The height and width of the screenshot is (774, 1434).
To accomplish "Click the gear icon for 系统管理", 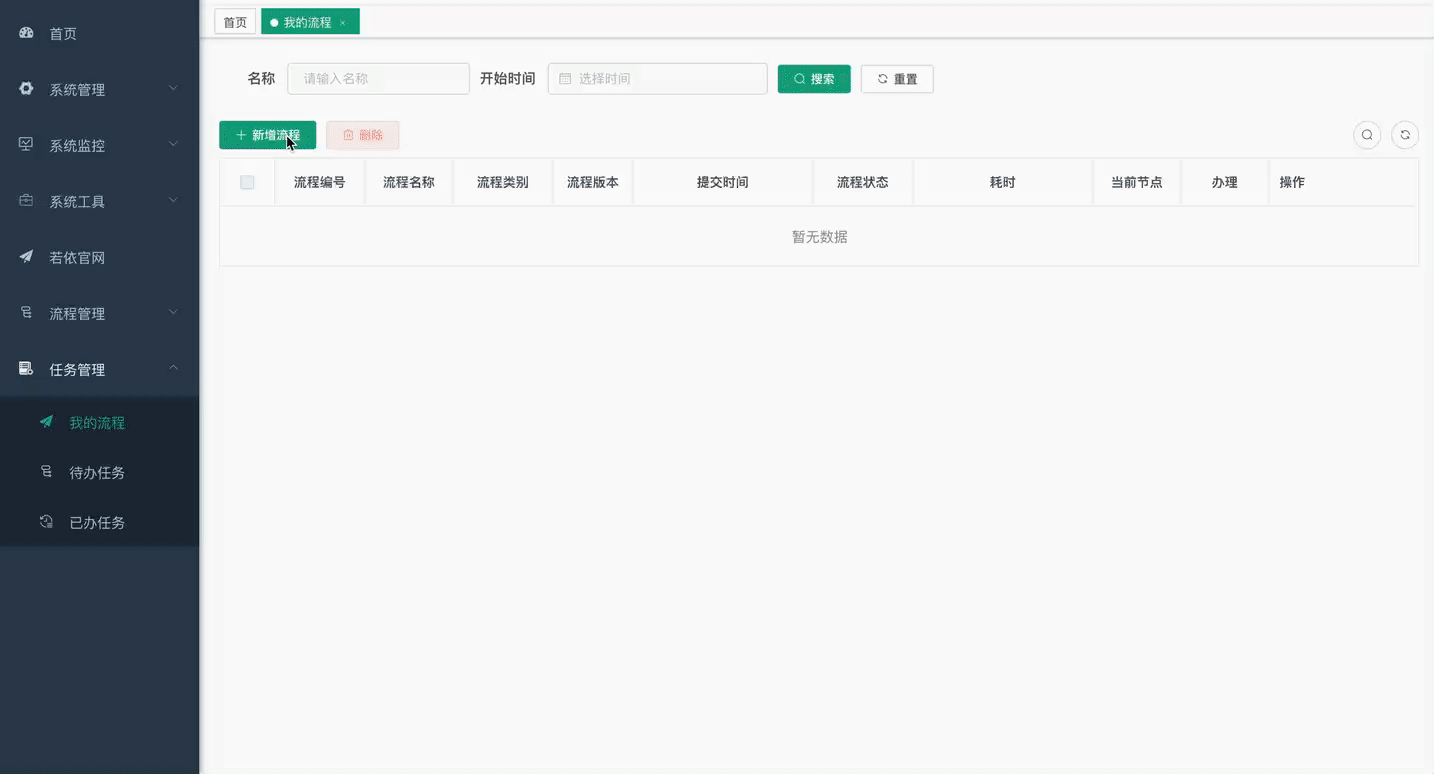I will pos(27,89).
